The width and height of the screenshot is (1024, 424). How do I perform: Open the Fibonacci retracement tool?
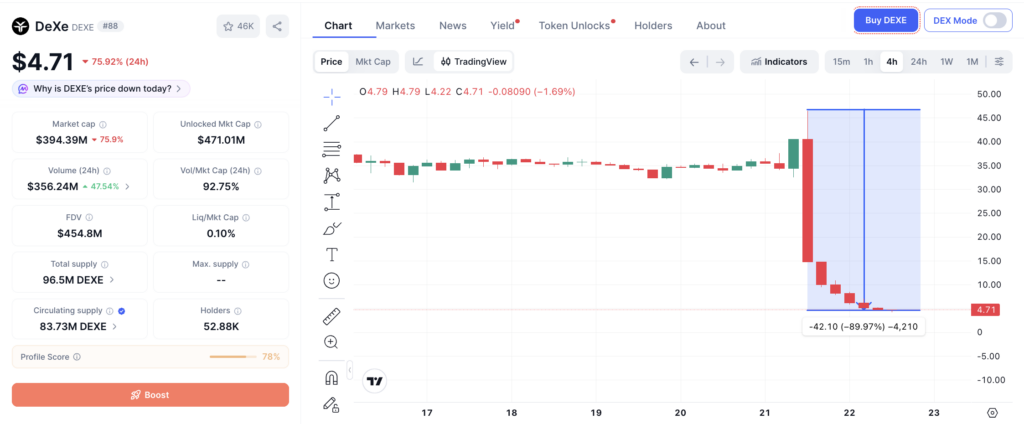click(x=332, y=150)
